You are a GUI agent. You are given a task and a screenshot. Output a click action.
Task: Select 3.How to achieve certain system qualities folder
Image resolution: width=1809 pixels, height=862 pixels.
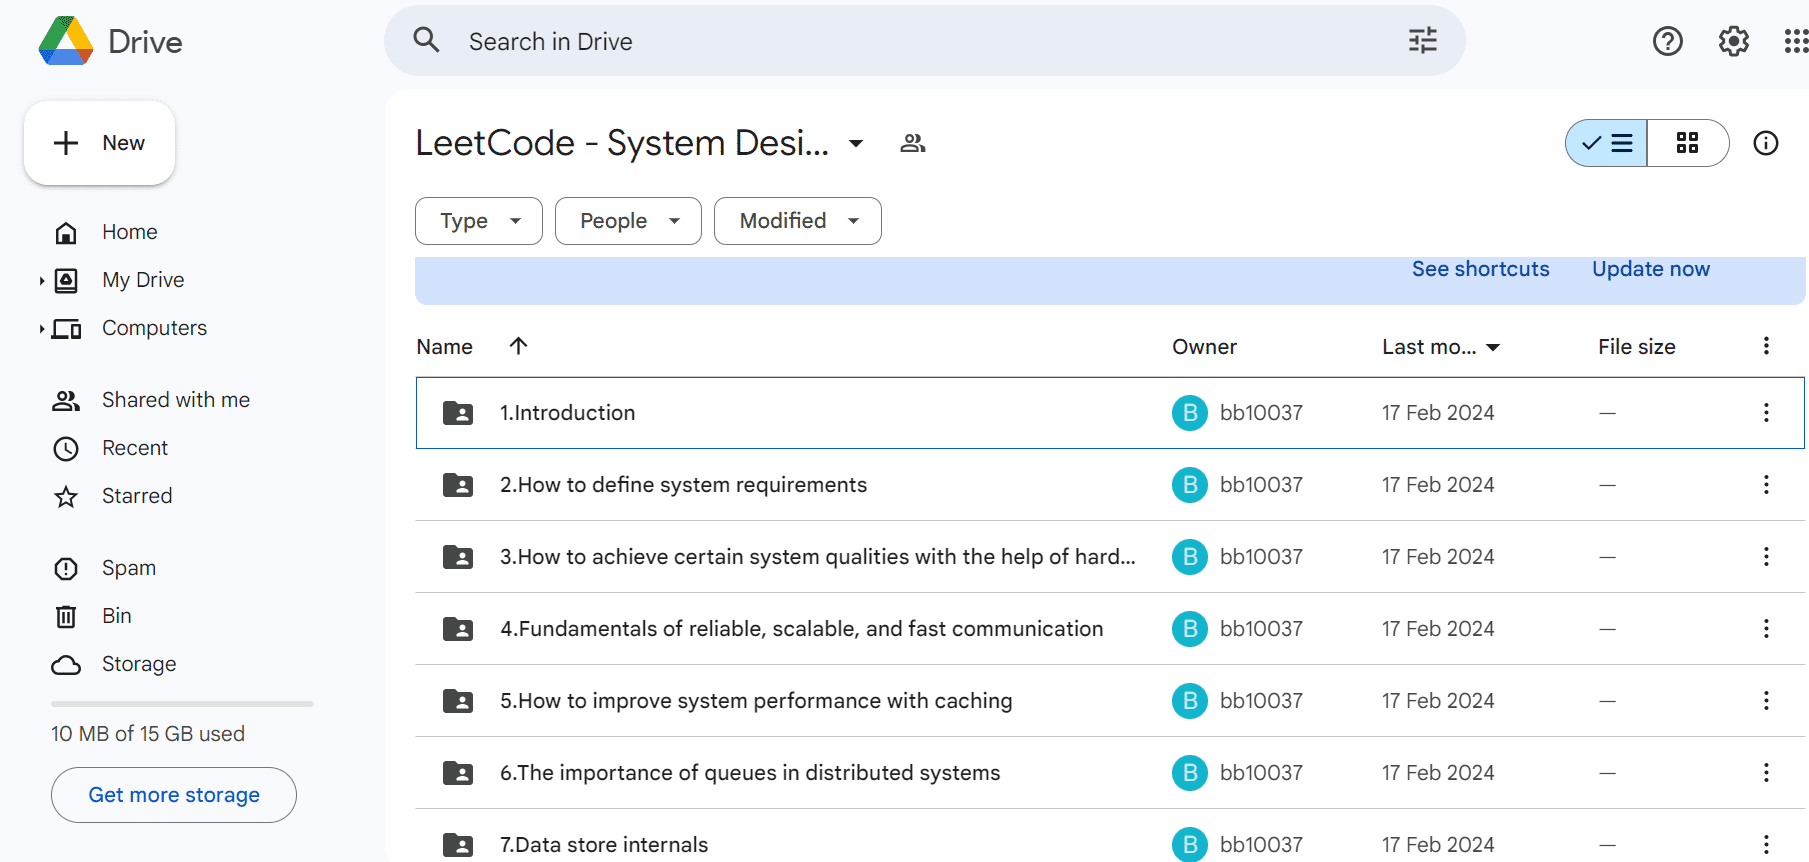tap(1110, 557)
